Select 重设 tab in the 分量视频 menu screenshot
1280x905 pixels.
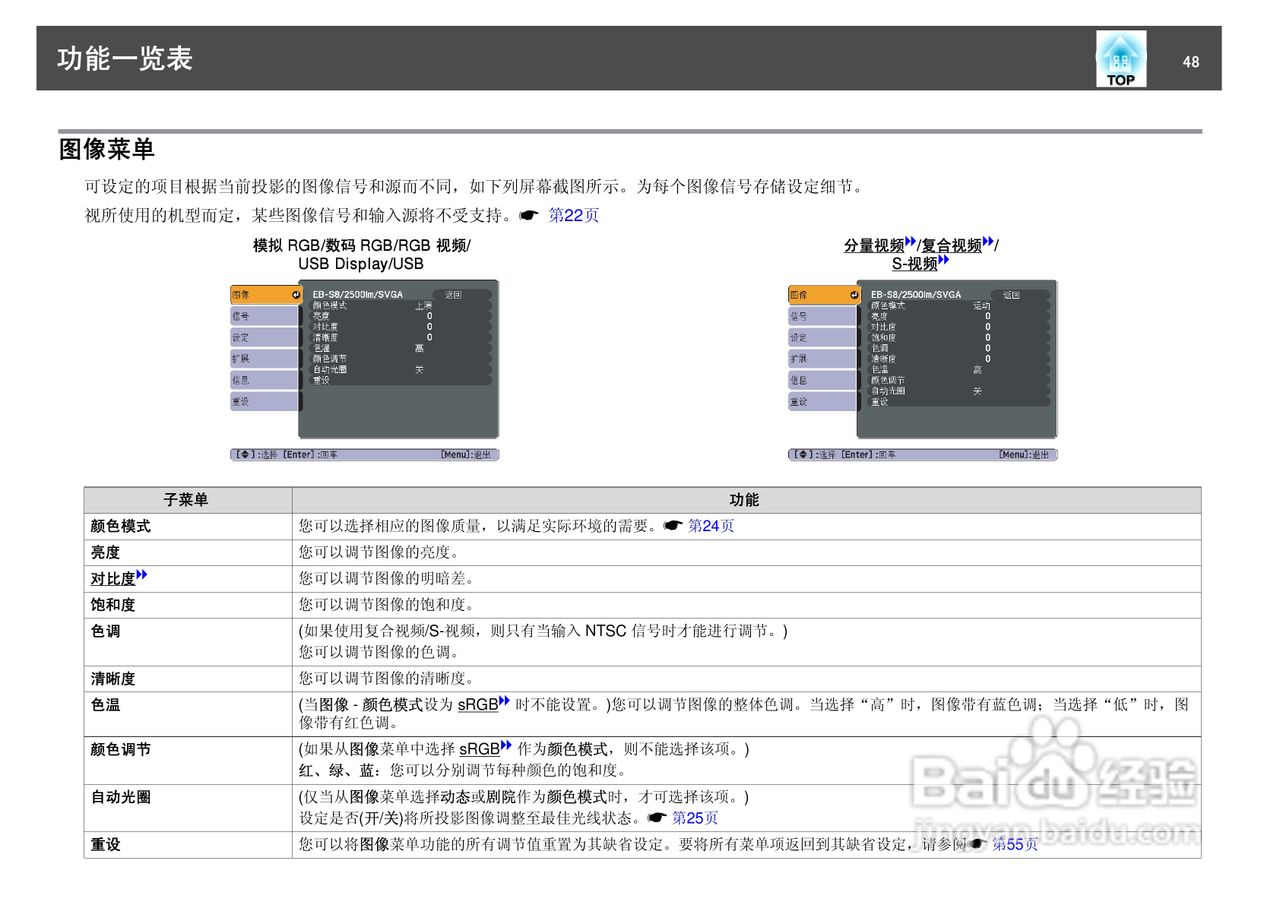[823, 401]
